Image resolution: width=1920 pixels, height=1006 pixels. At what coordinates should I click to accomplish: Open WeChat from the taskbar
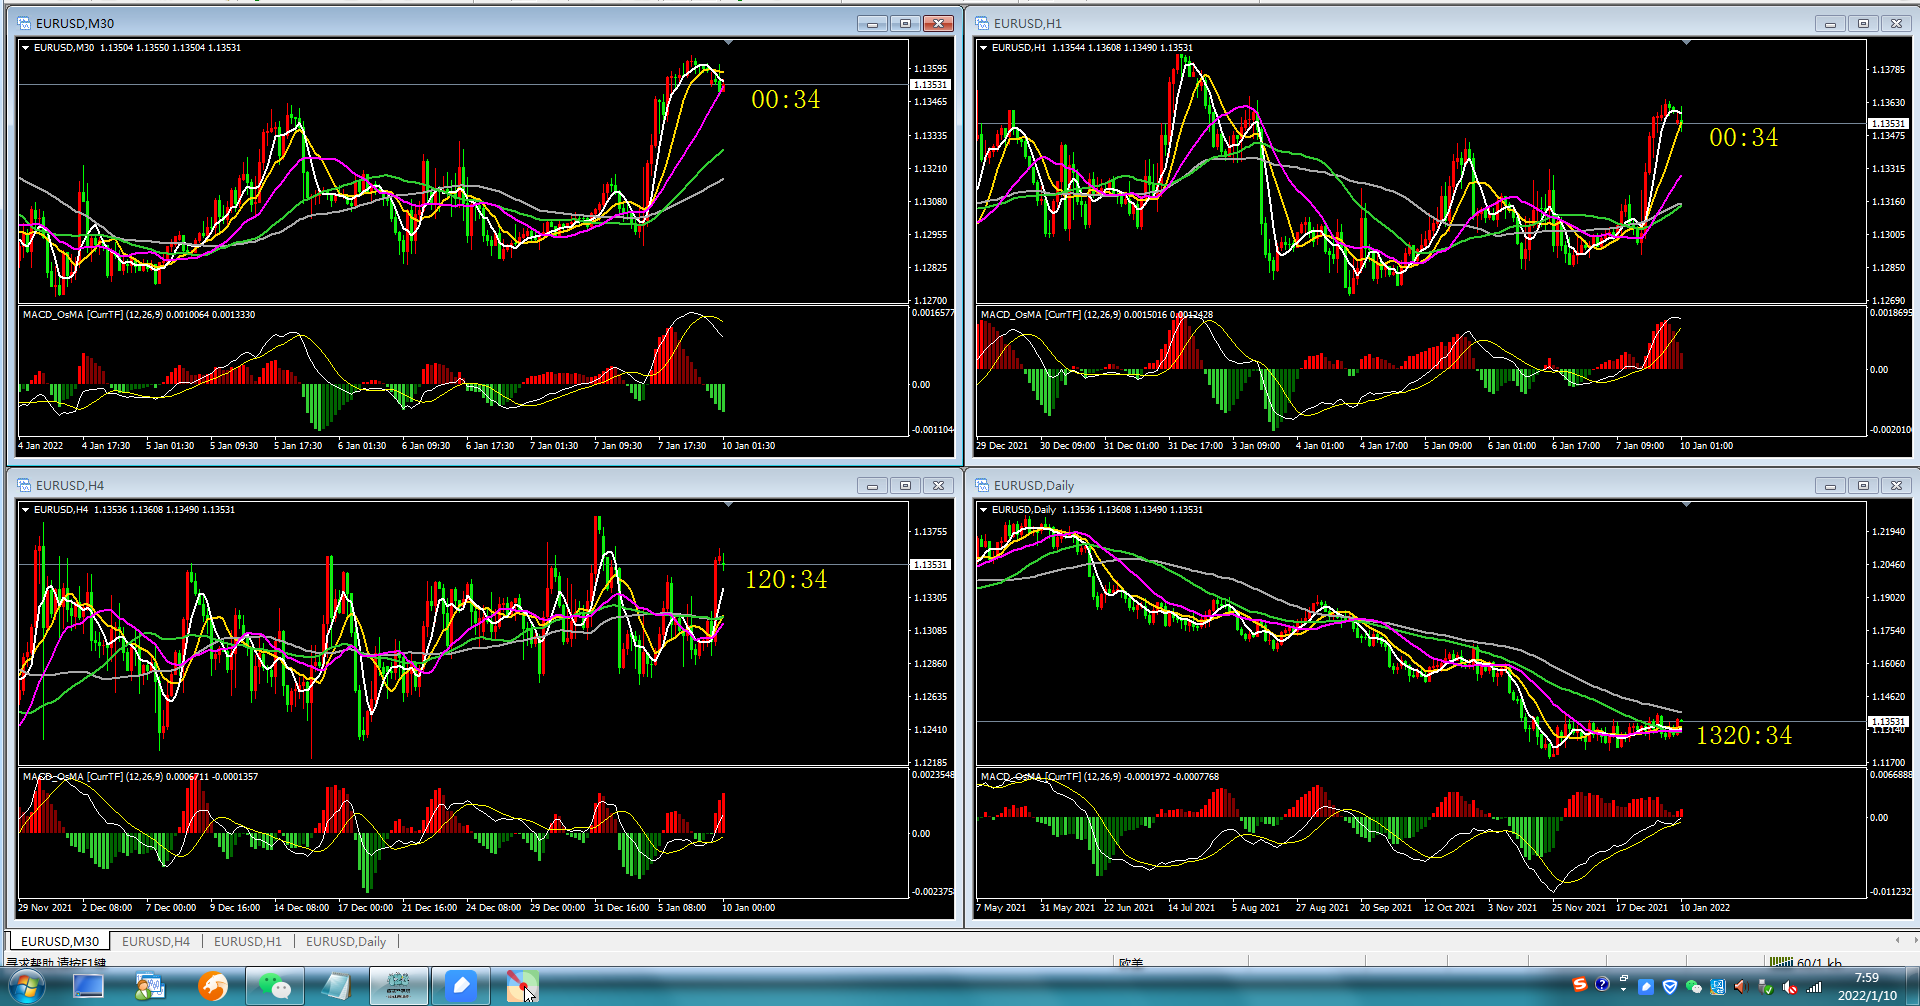point(274,987)
